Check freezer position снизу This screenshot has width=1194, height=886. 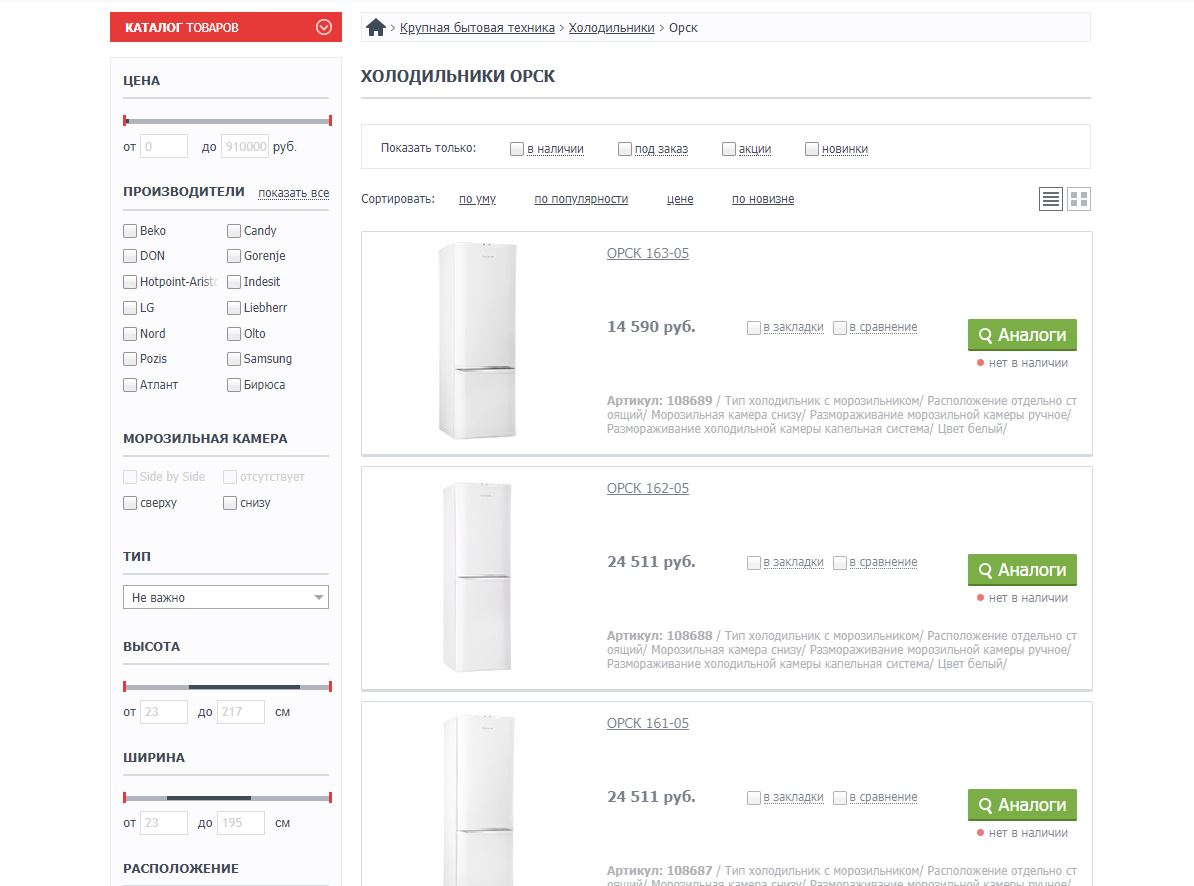click(230, 502)
